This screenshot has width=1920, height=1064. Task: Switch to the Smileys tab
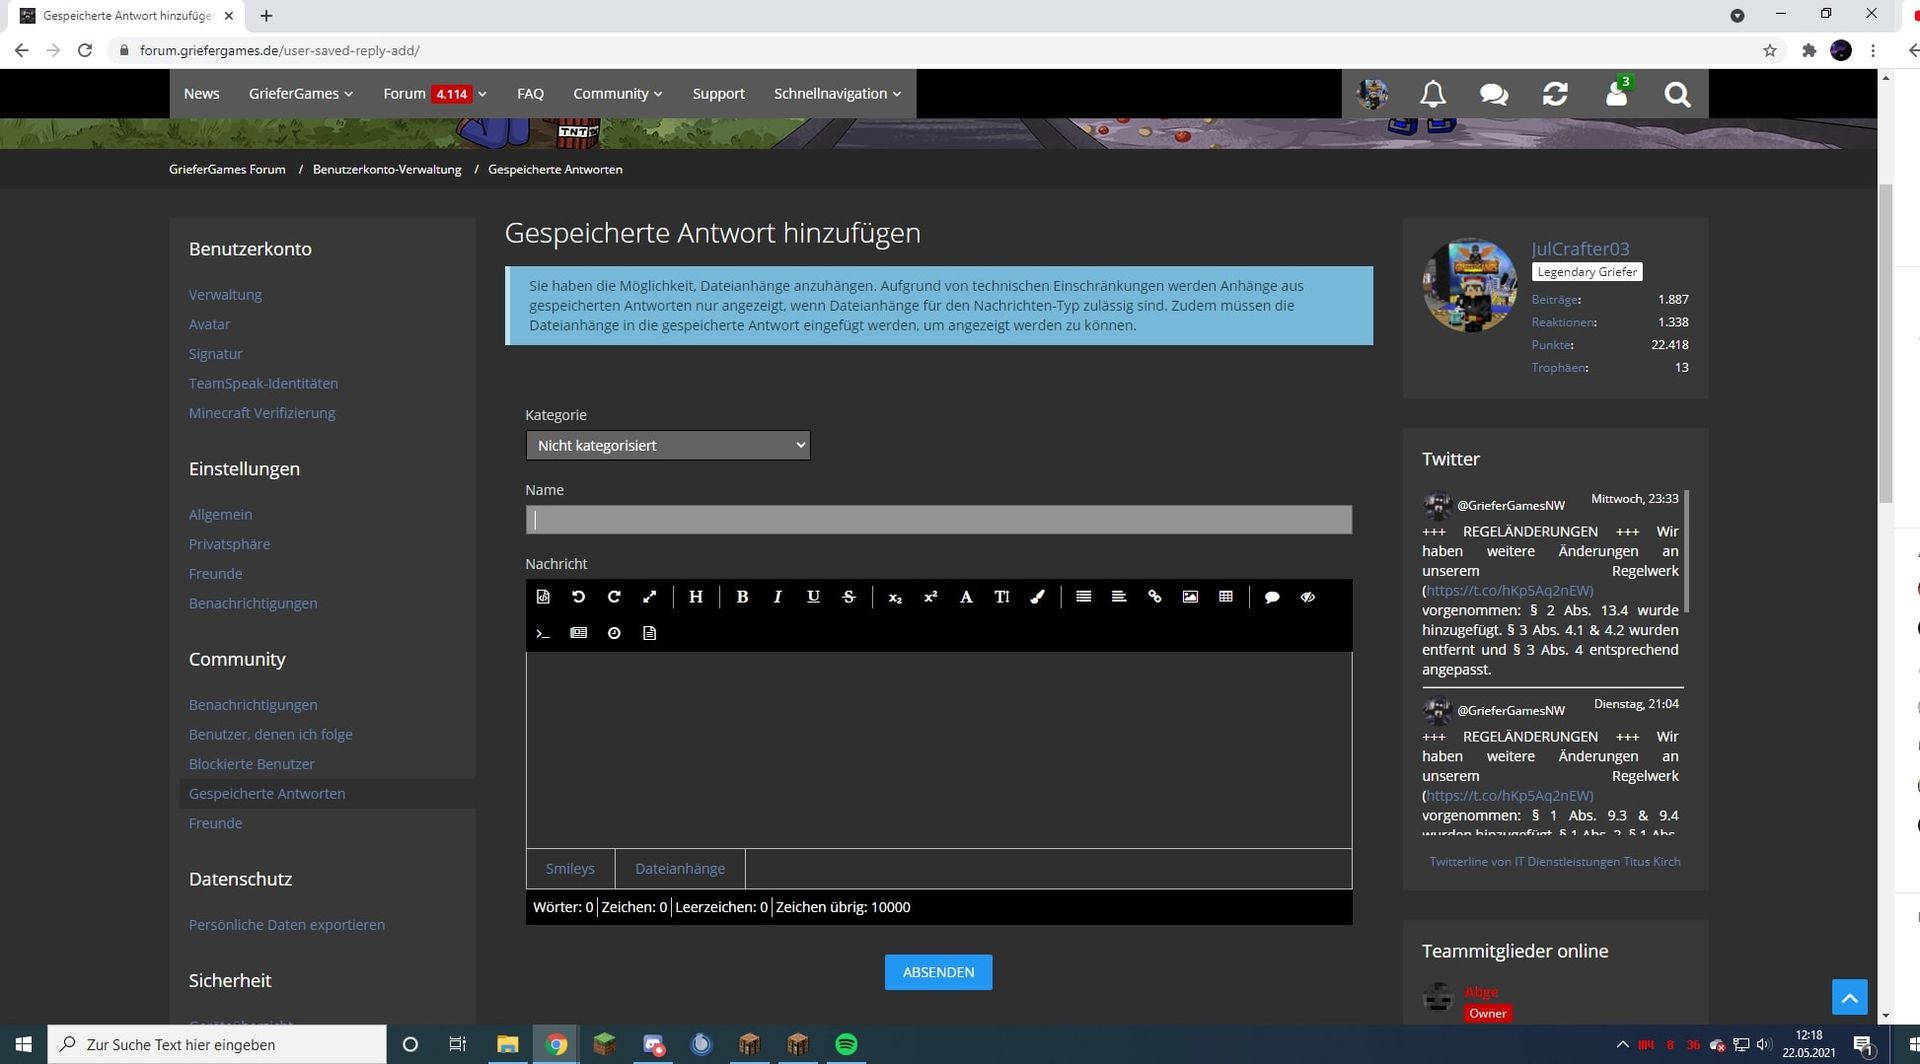[570, 868]
